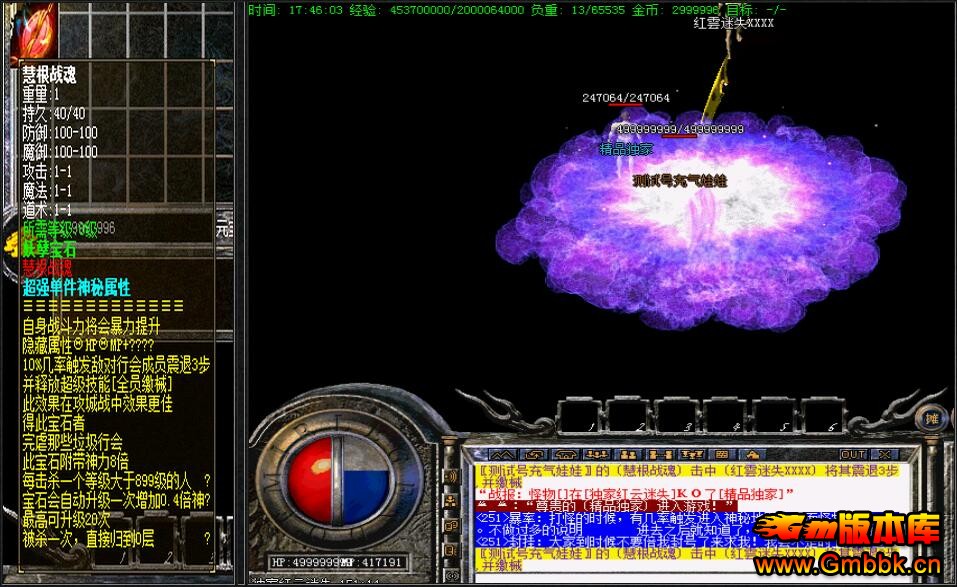Select the character named 测试号充气娃娃
This screenshot has height=587, width=957.
680,181
